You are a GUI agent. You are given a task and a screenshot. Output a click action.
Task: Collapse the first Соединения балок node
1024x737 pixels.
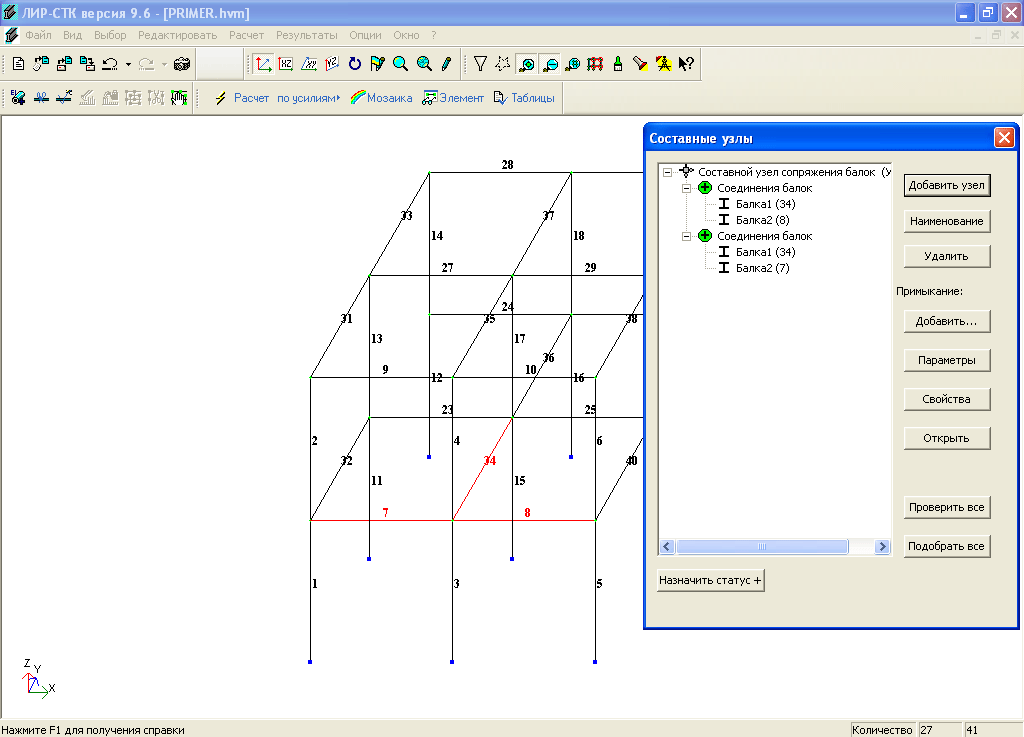pyautogui.click(x=687, y=188)
